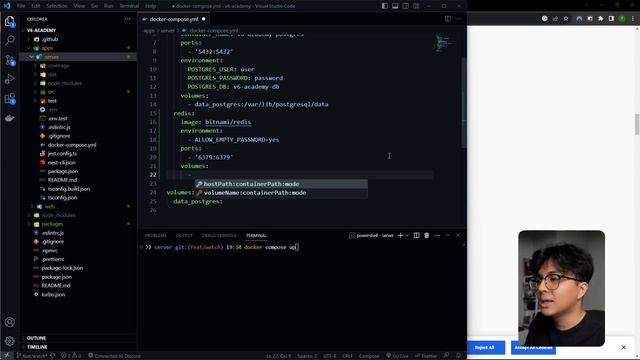
Task: Switch to the Problems panel tab
Action: click(156, 236)
